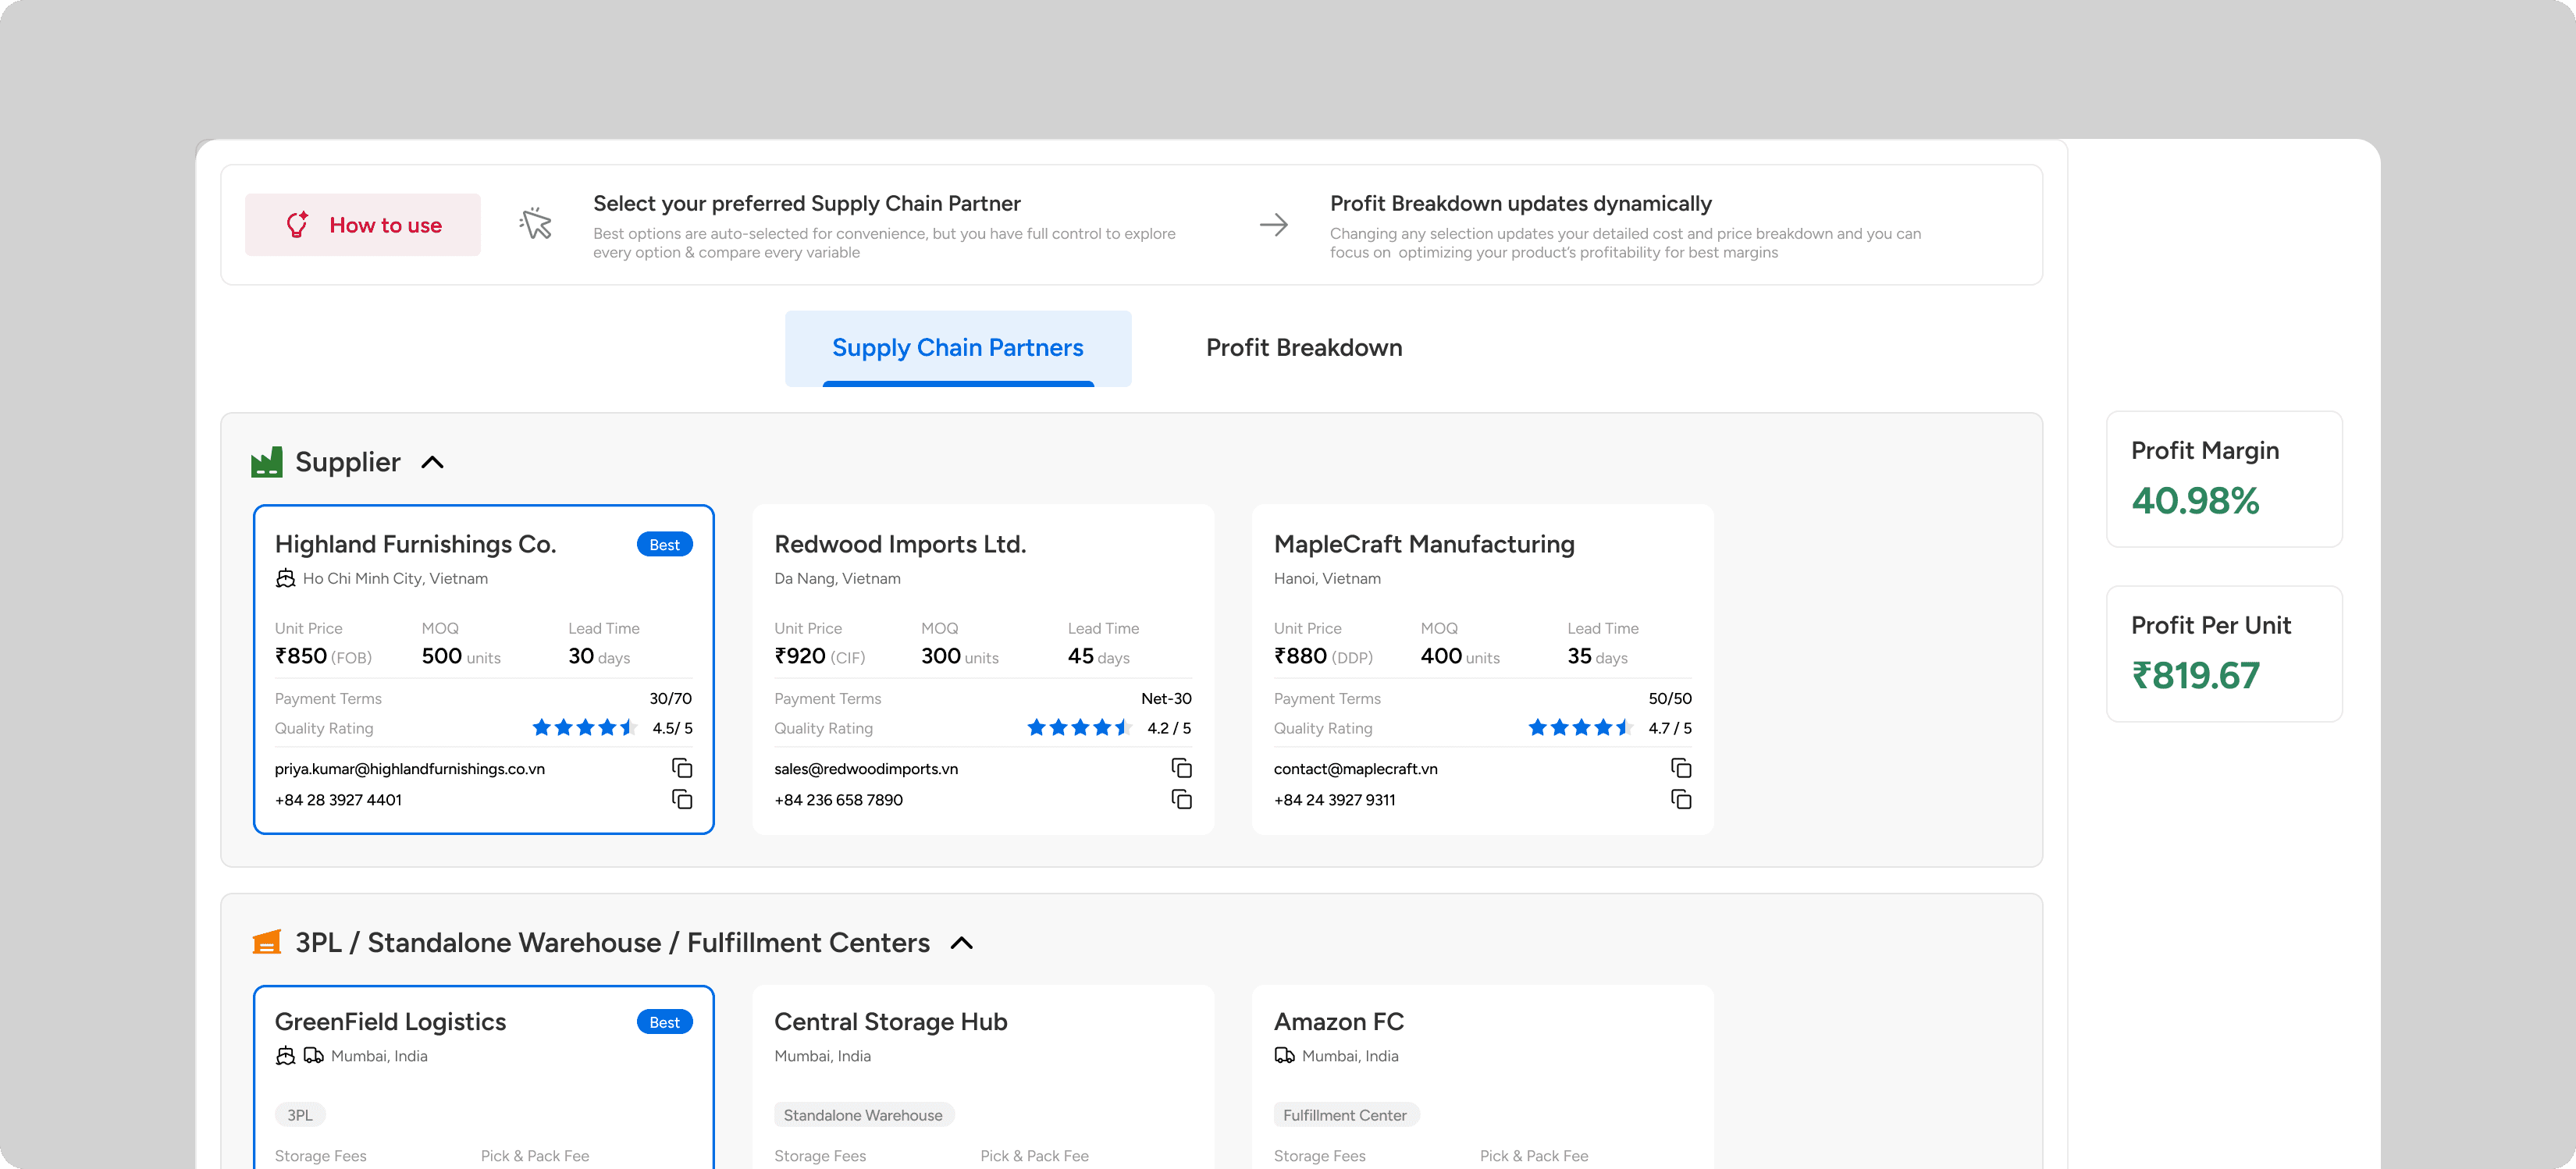2576x1169 pixels.
Task: Click the orange warehouse section icon
Action: click(x=266, y=942)
